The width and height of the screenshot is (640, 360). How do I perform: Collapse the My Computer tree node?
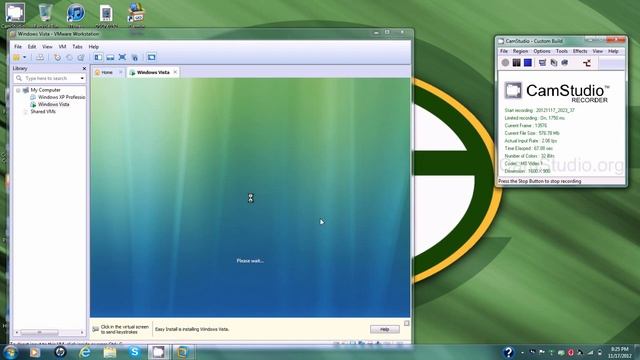click(x=18, y=90)
